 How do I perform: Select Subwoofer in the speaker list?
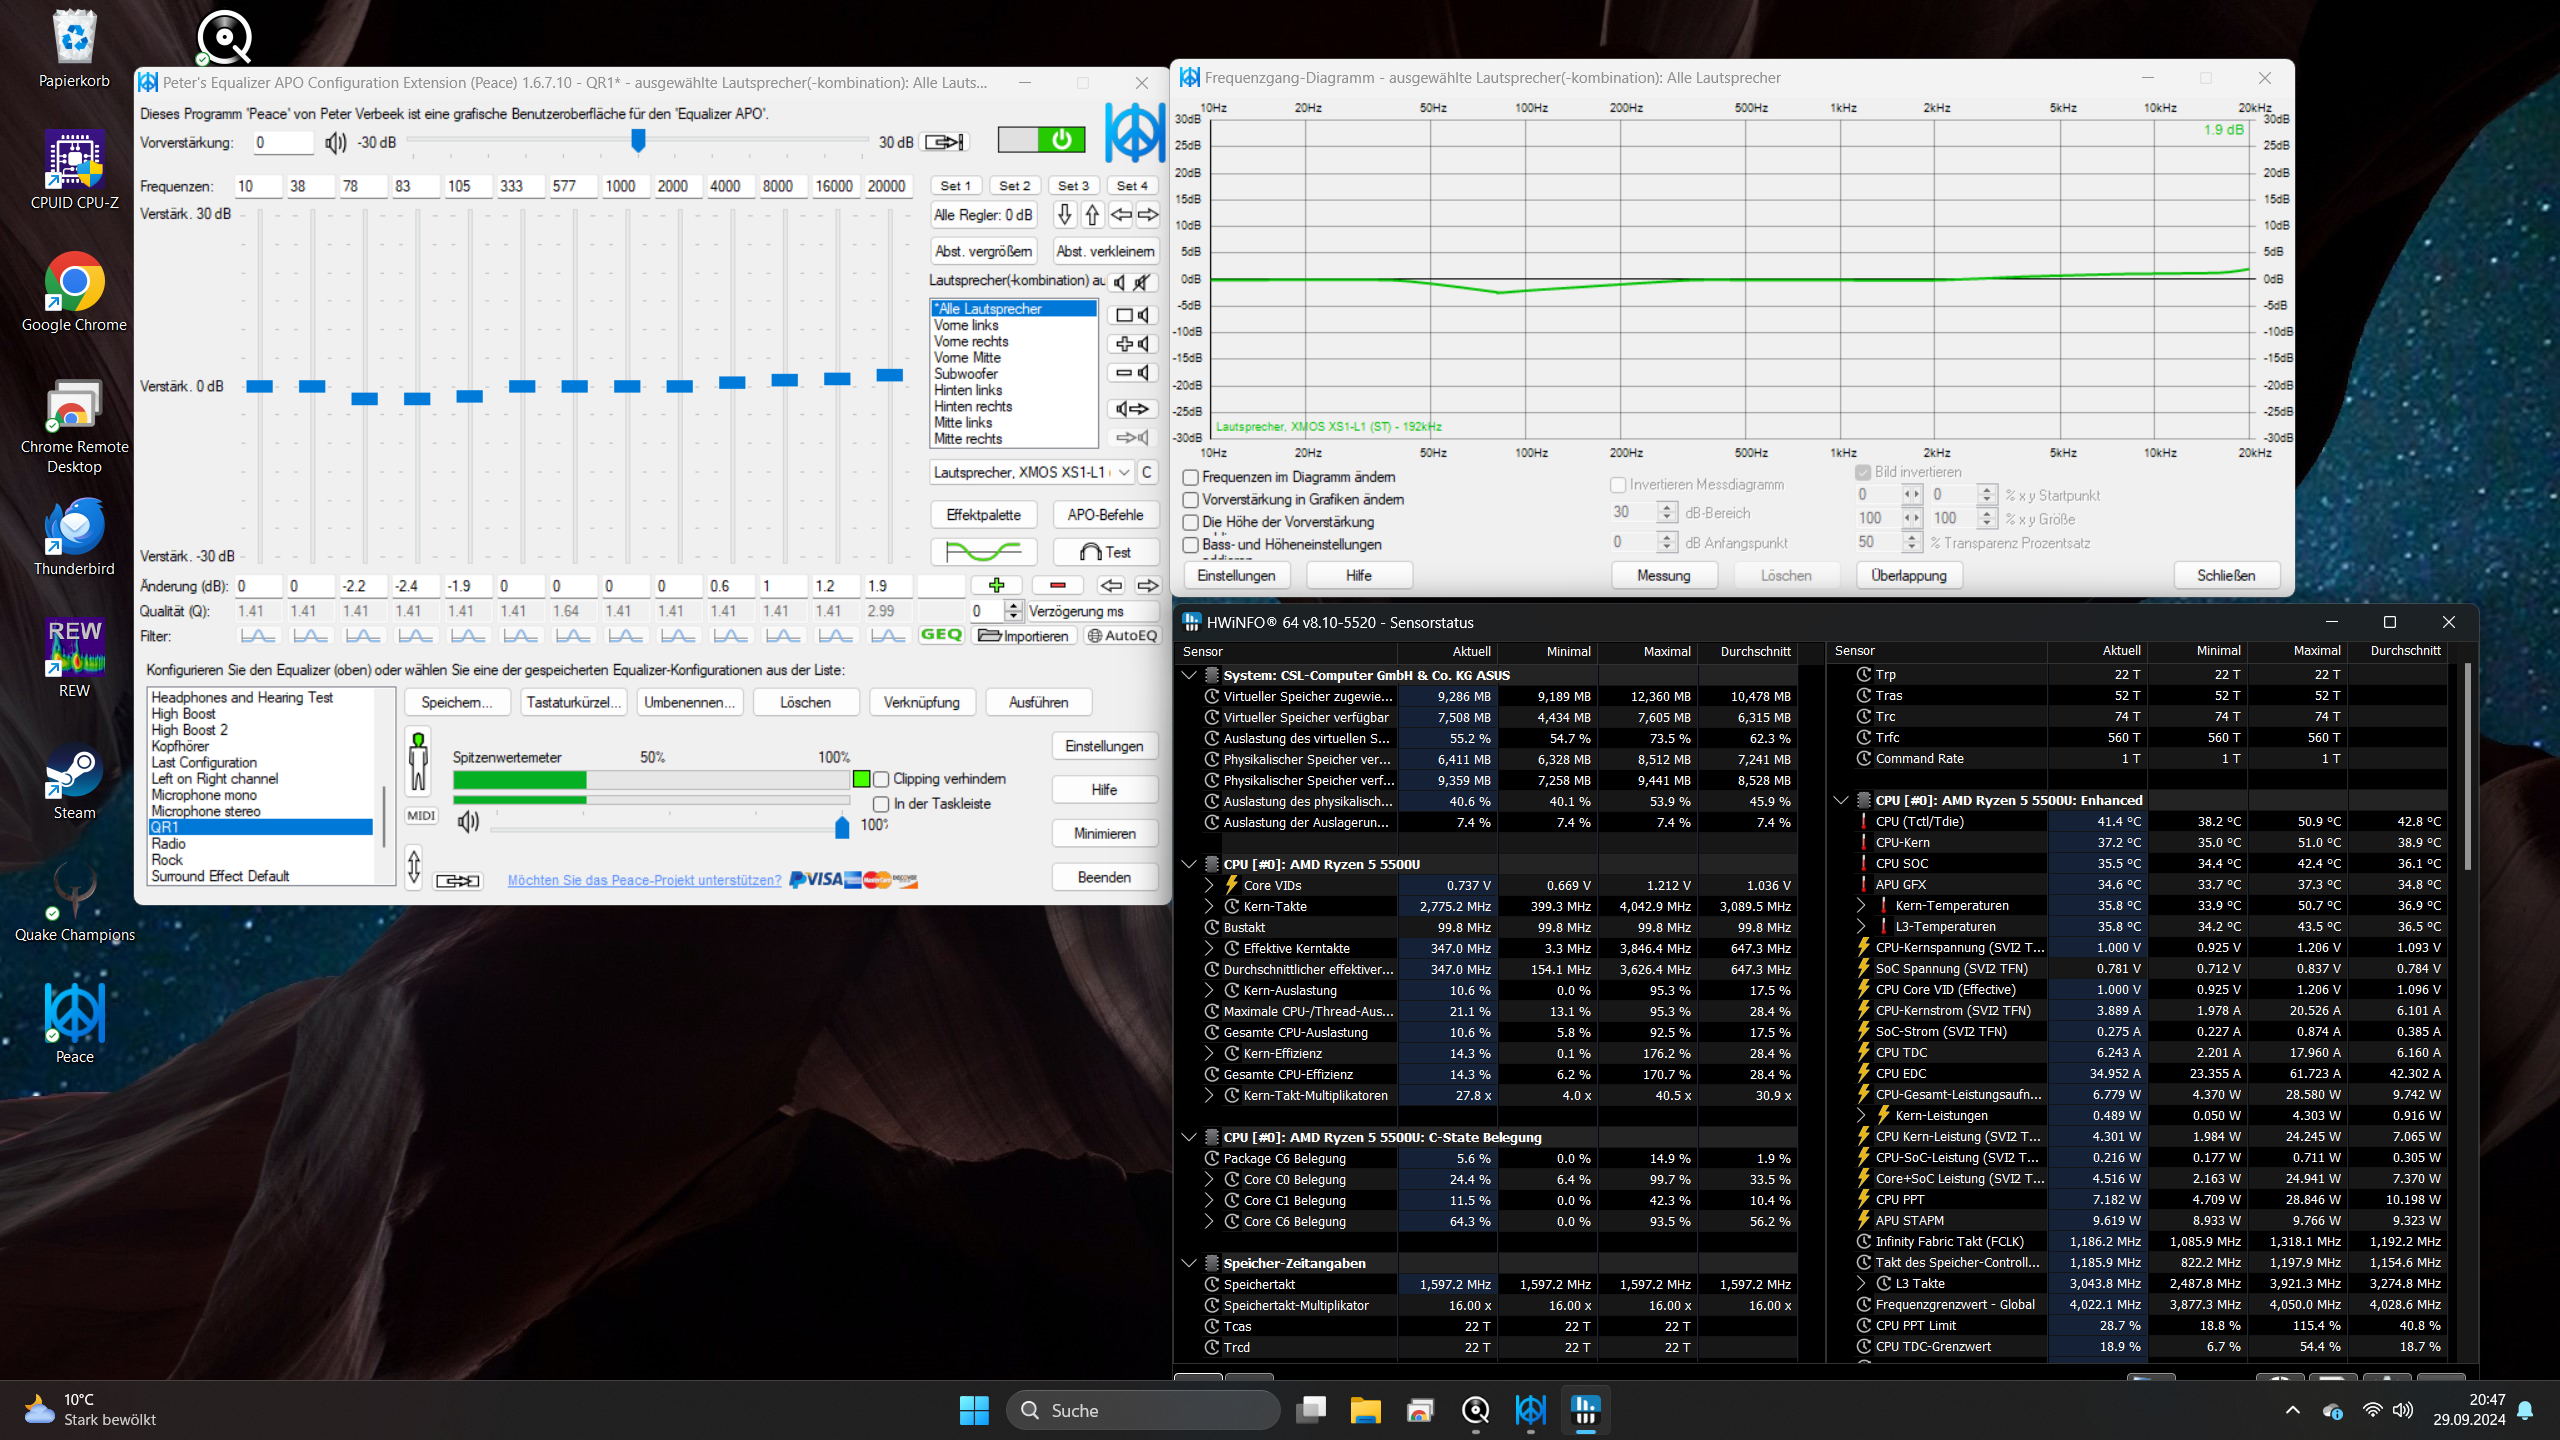pyautogui.click(x=965, y=374)
